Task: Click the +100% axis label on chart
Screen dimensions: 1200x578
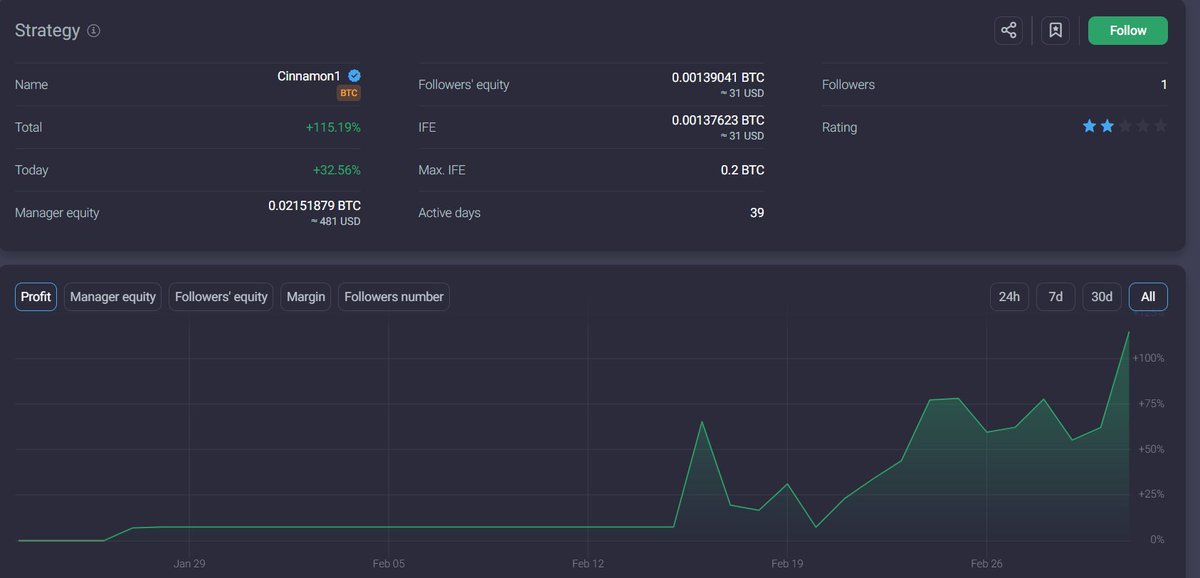Action: pyautogui.click(x=1148, y=358)
